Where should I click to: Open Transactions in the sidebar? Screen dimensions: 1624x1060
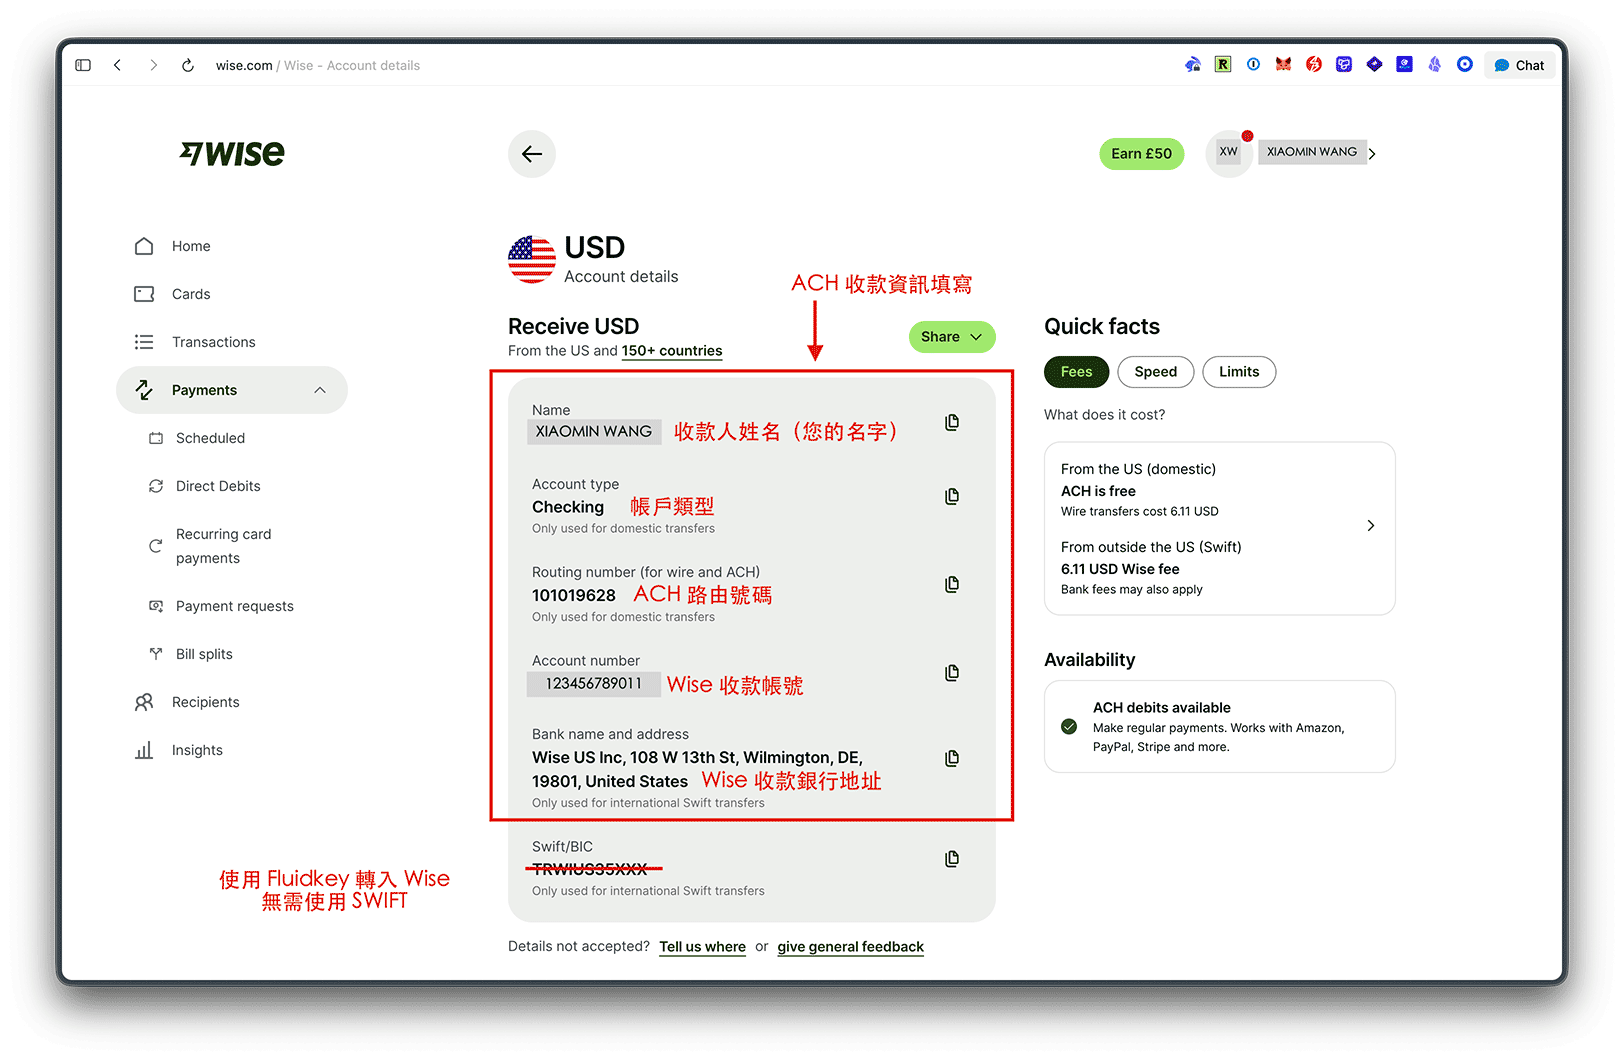(x=213, y=342)
